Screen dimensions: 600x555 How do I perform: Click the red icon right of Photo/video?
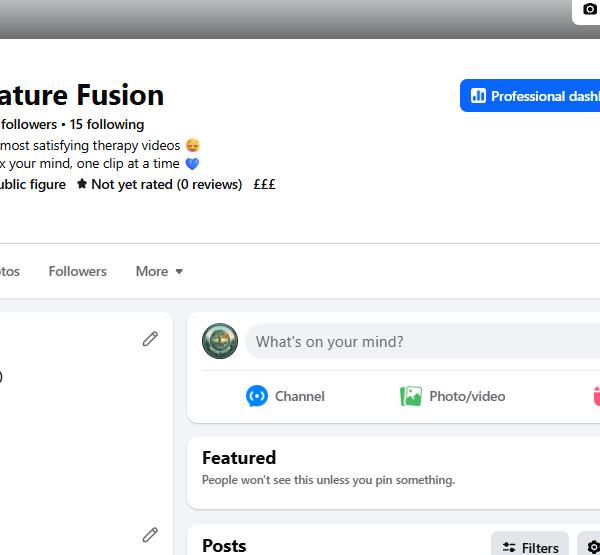tap(597, 396)
